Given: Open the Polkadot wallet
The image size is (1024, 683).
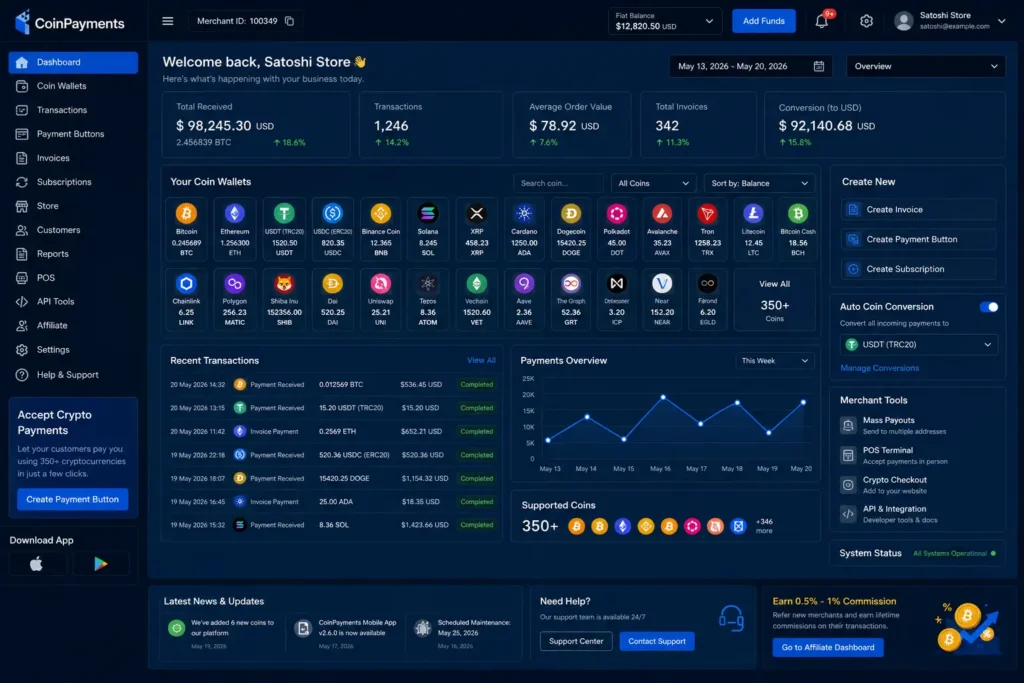Looking at the screenshot, I should [x=616, y=229].
